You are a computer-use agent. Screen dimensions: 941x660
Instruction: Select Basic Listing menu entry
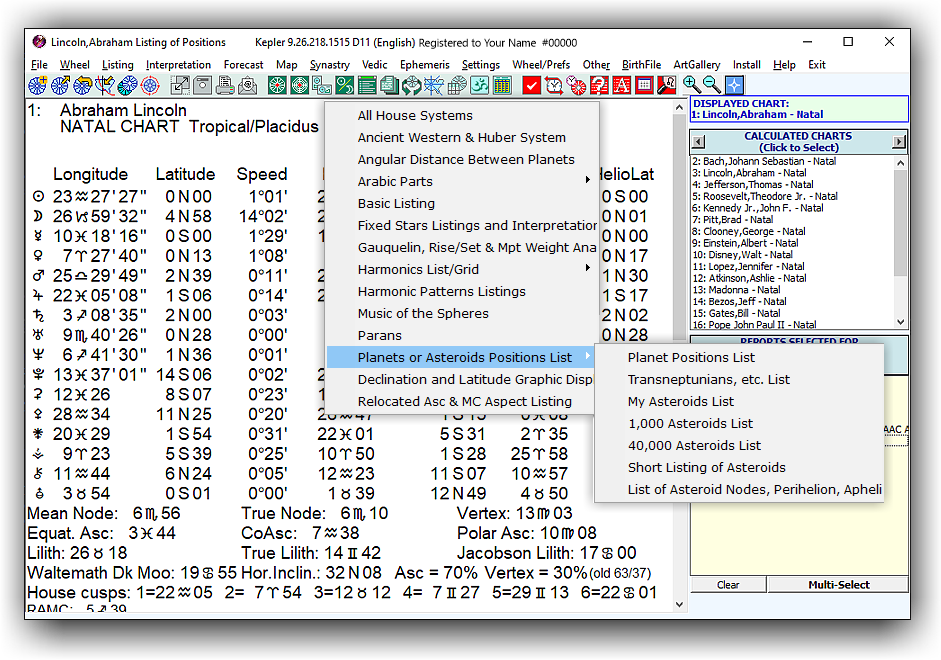(462, 203)
